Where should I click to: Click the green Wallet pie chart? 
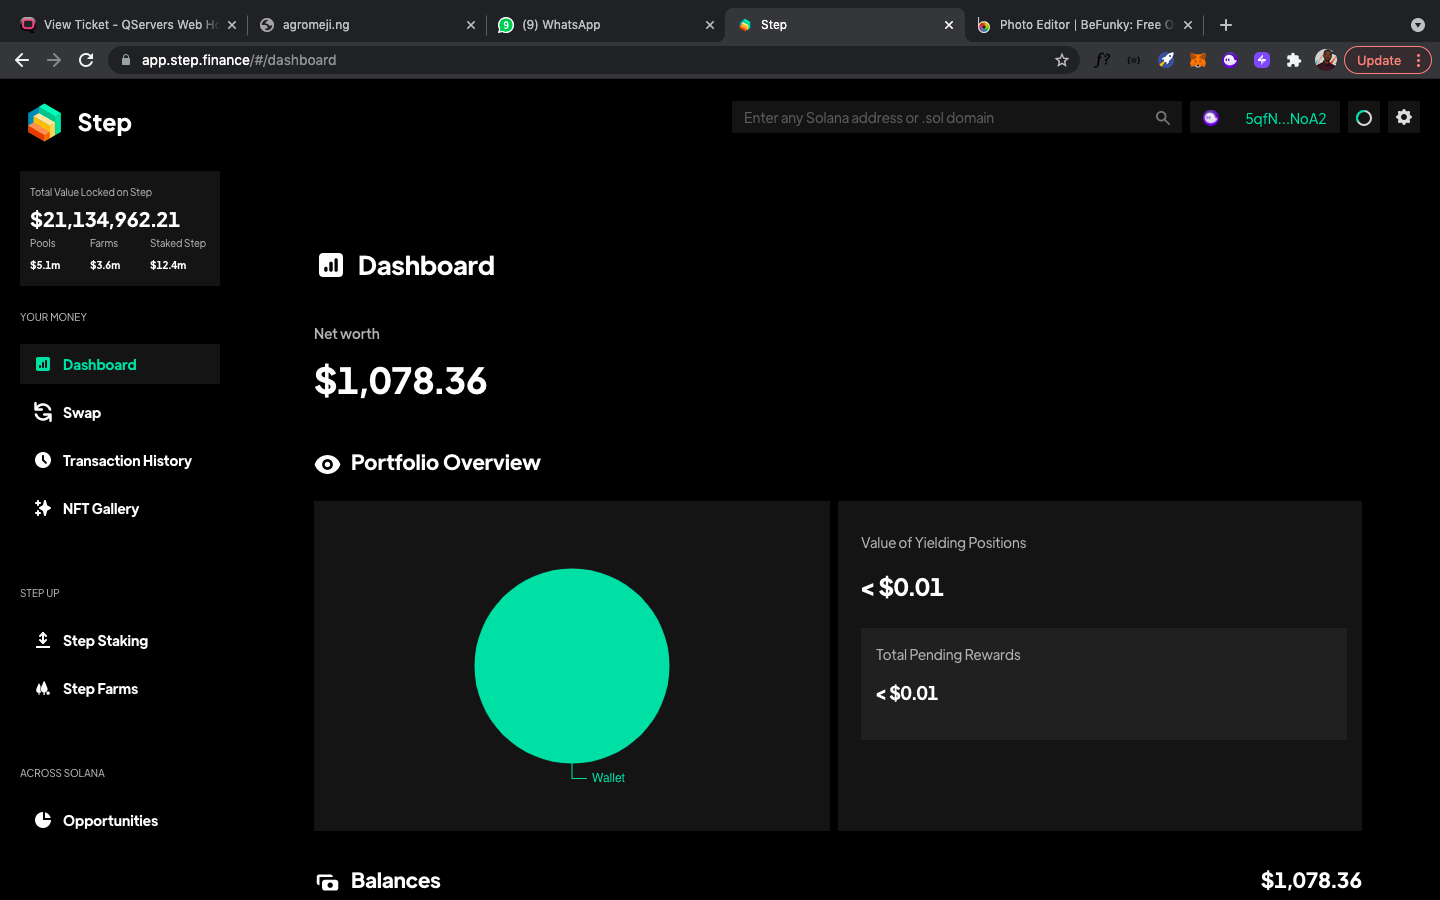[572, 665]
